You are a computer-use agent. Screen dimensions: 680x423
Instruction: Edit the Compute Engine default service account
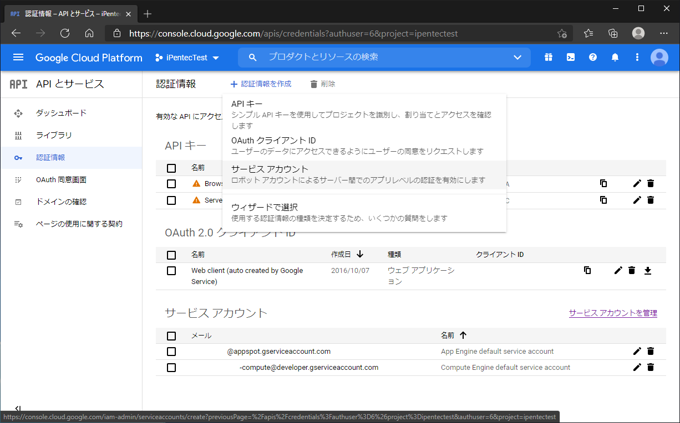[x=637, y=367]
